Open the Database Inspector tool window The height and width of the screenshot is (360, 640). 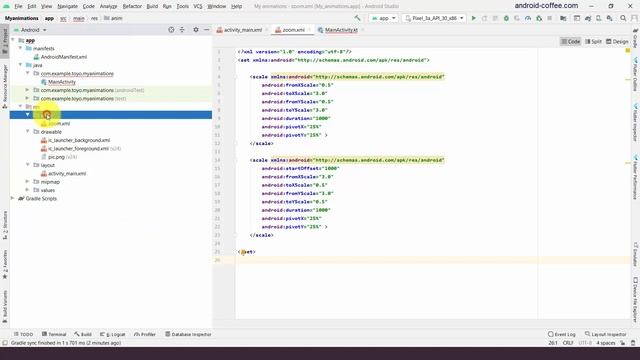(188, 334)
